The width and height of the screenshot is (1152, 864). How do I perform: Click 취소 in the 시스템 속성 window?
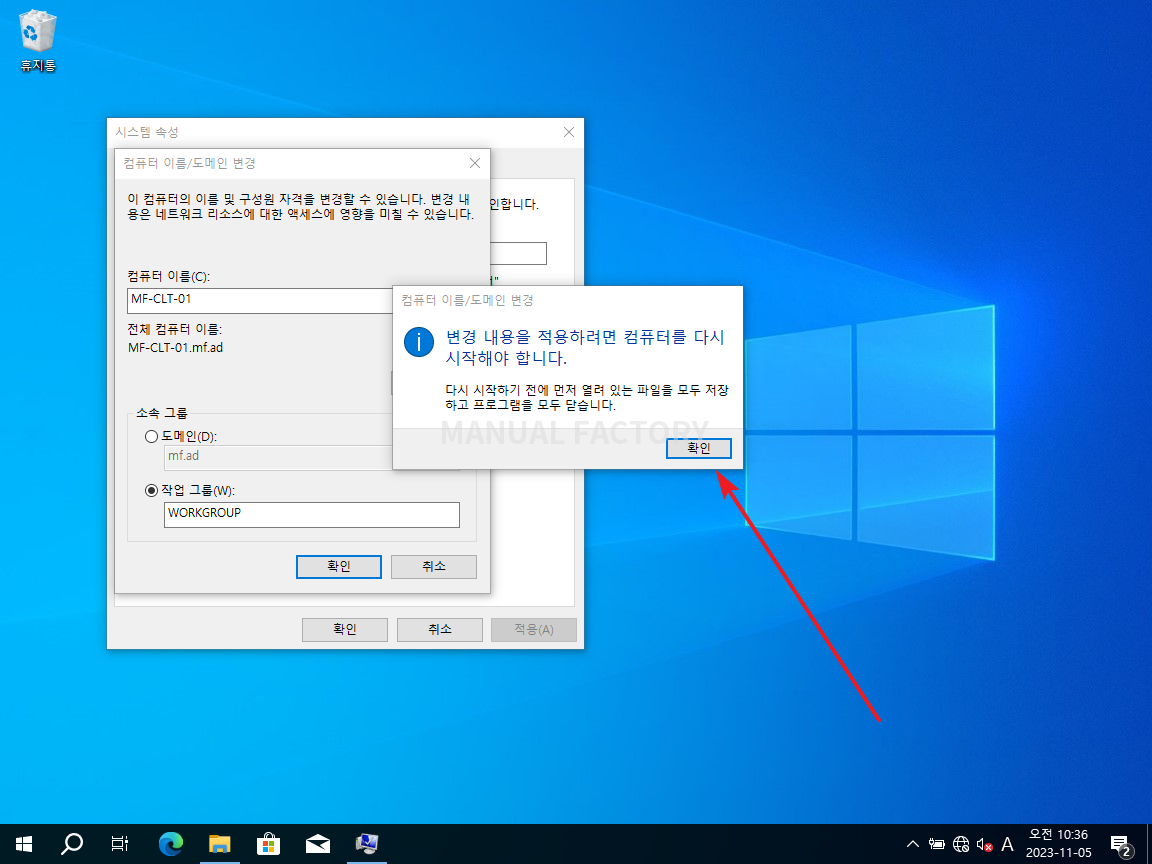pyautogui.click(x=439, y=630)
